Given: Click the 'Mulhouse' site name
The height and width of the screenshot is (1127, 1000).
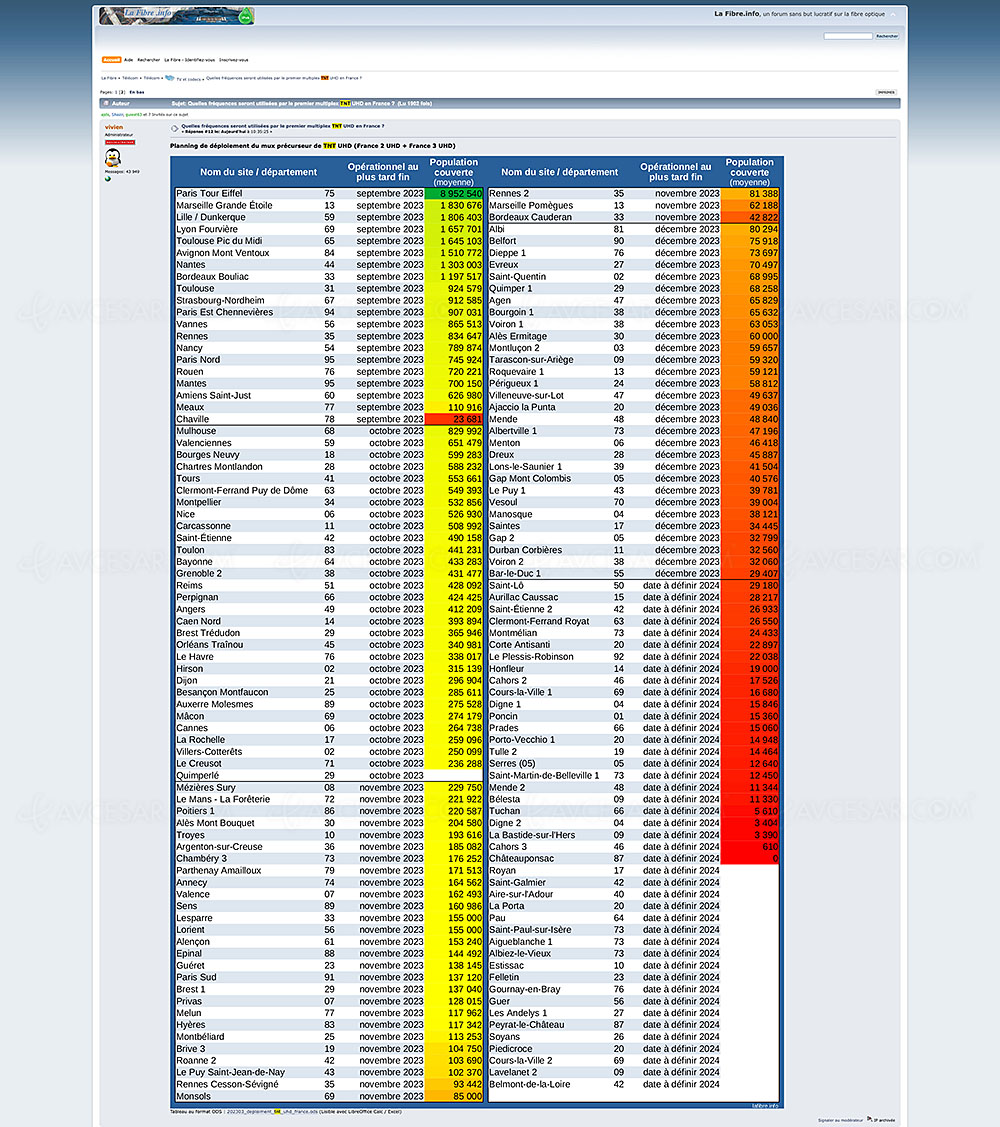Looking at the screenshot, I should coord(196,431).
